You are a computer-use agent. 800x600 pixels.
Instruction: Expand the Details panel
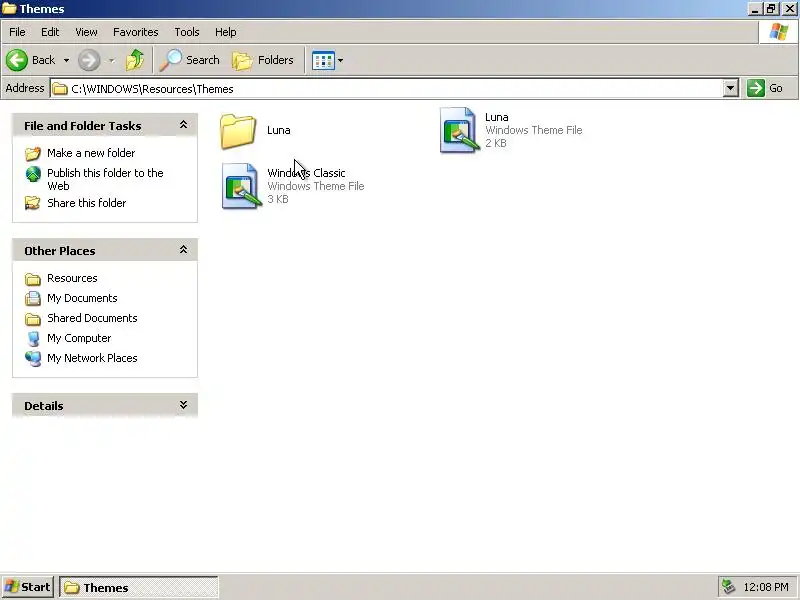click(x=183, y=405)
